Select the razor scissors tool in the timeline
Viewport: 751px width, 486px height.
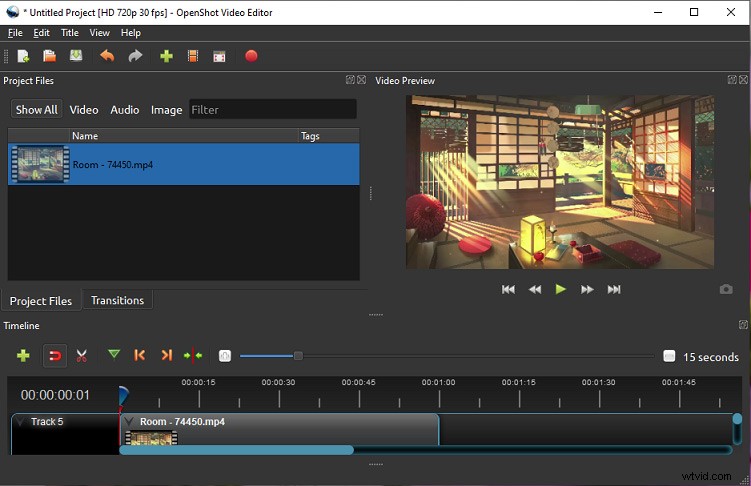[82, 356]
